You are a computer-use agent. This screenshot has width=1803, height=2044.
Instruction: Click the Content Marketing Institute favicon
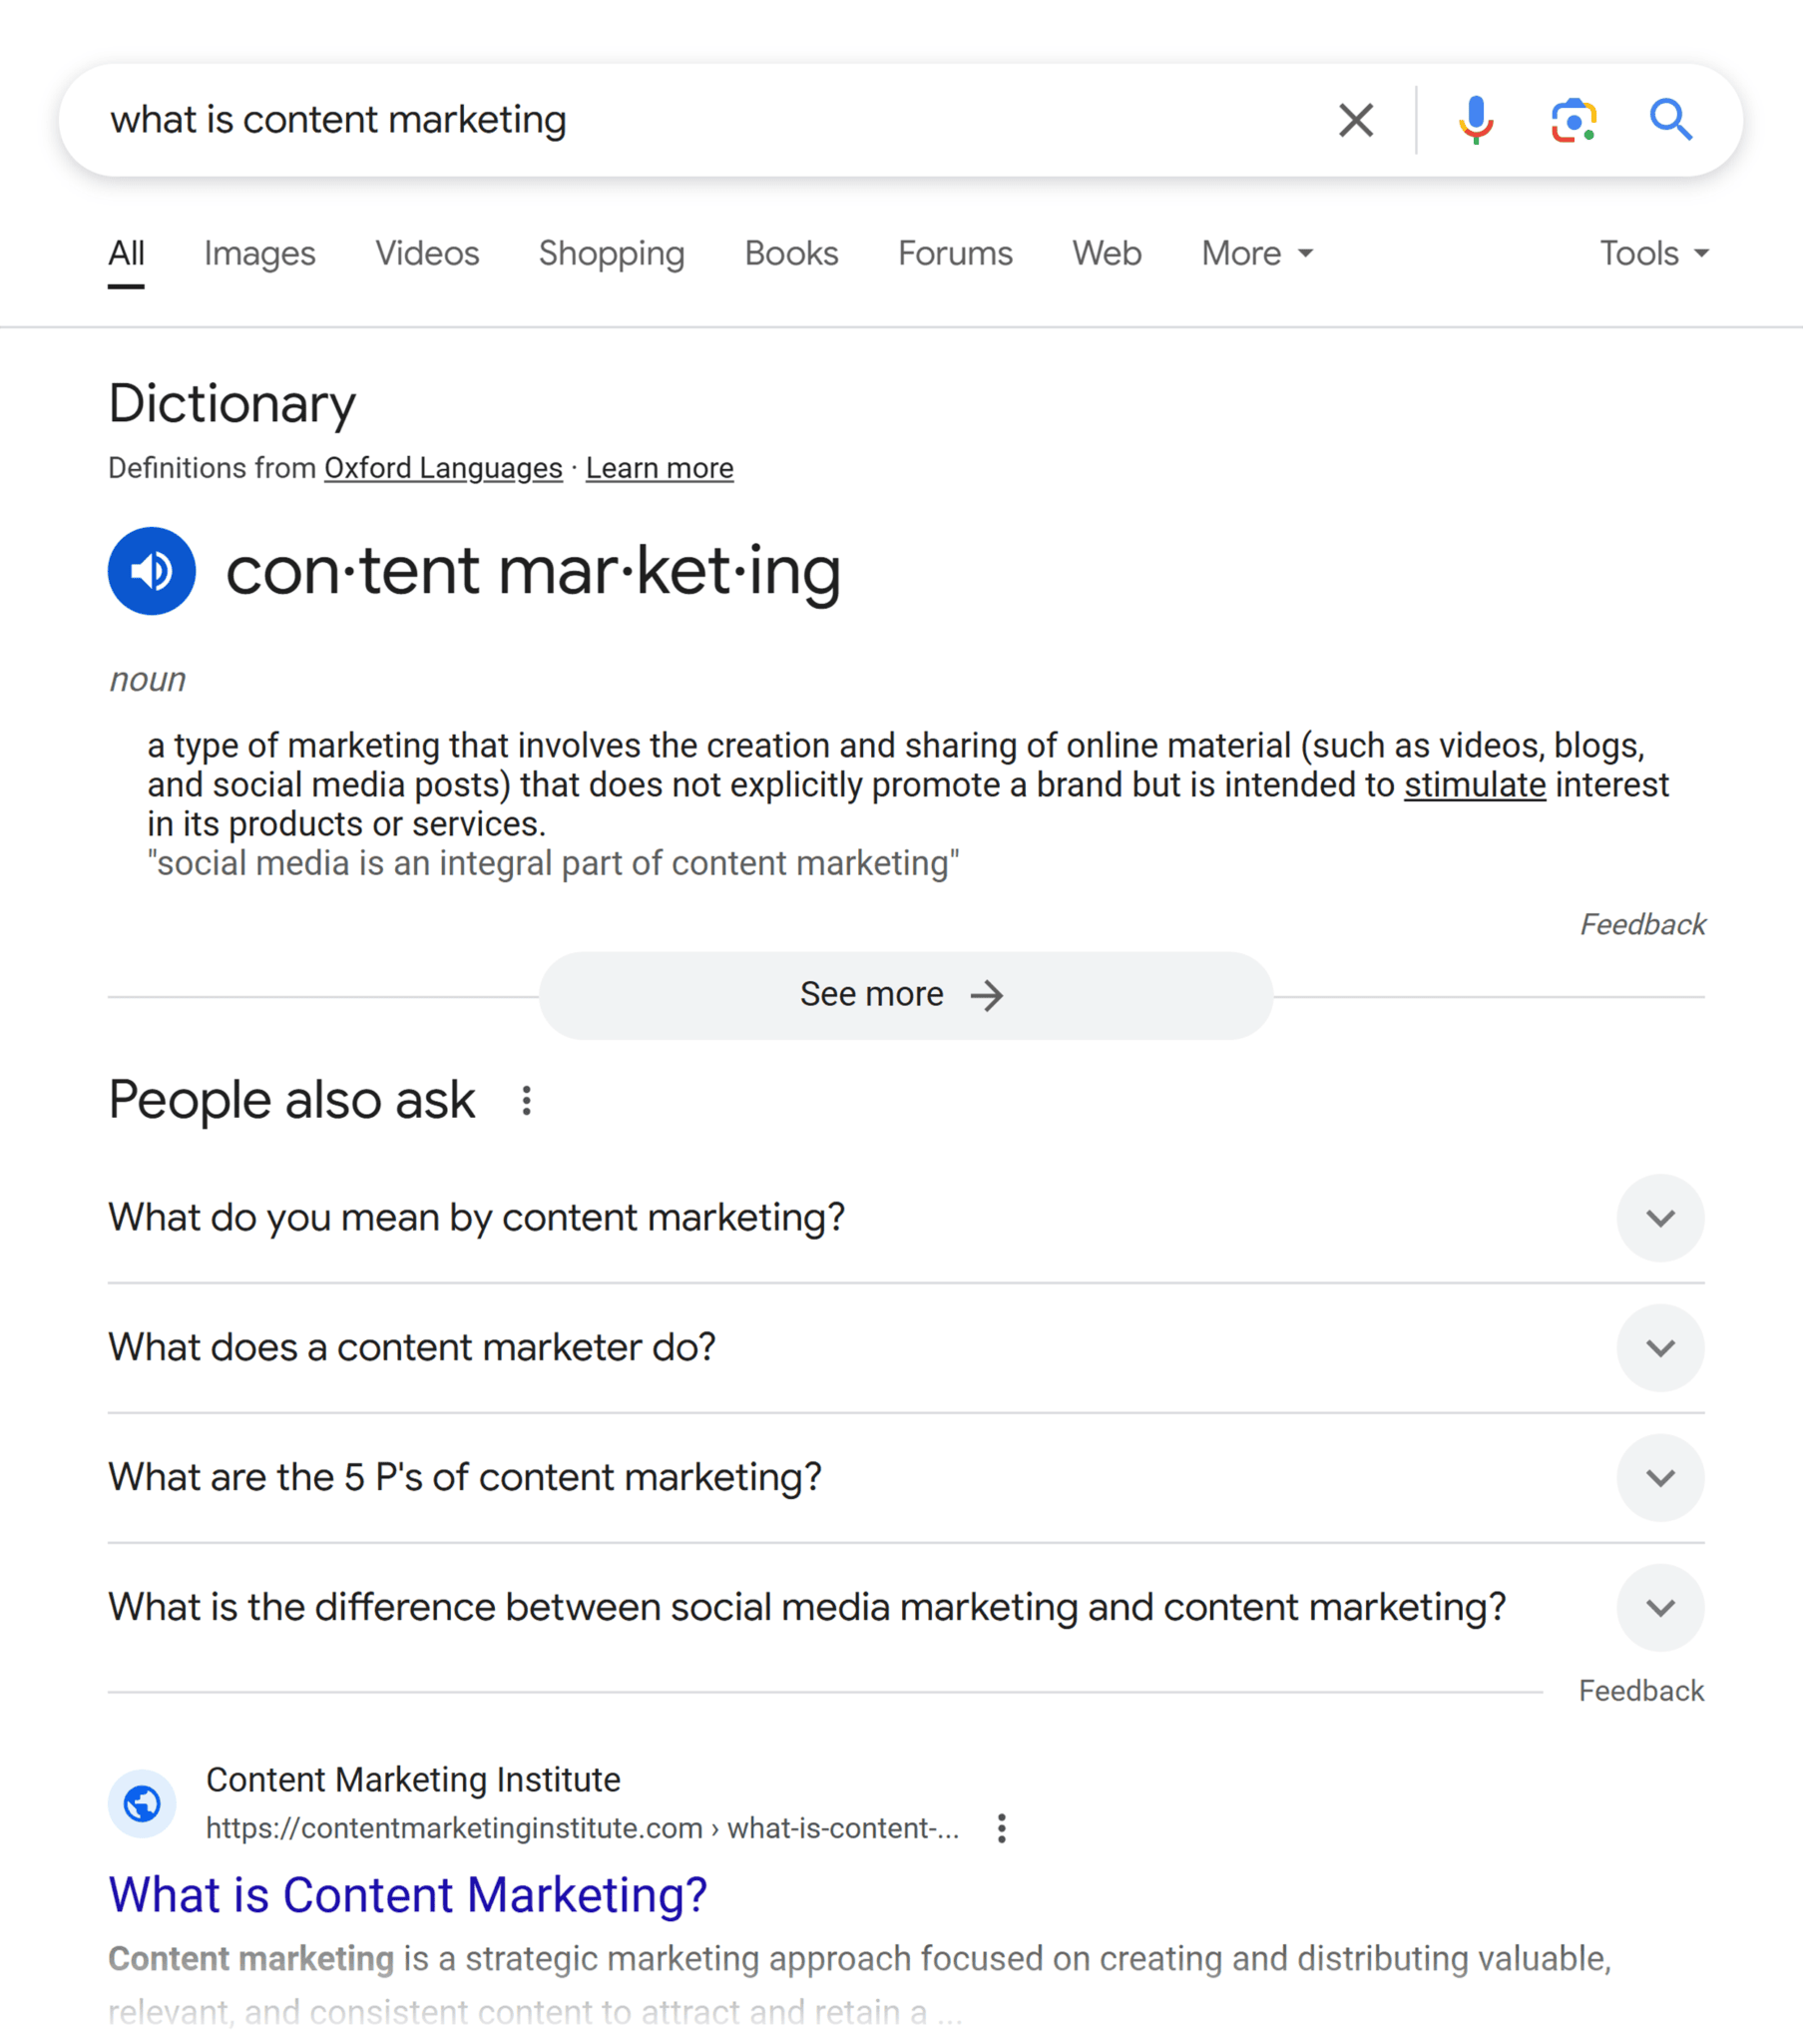(142, 1804)
